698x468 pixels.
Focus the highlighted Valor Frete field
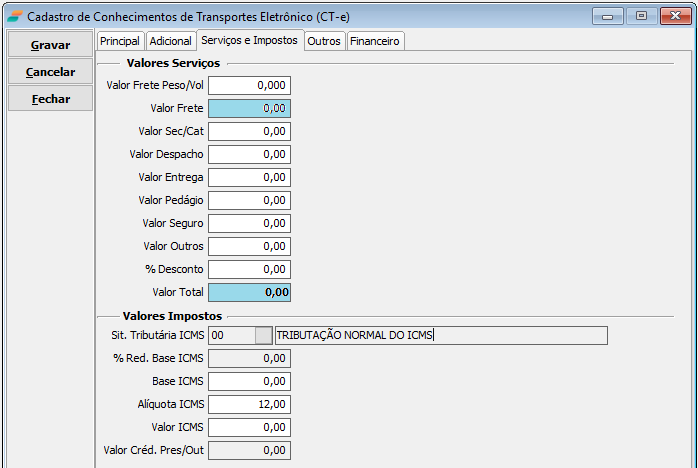[249, 108]
